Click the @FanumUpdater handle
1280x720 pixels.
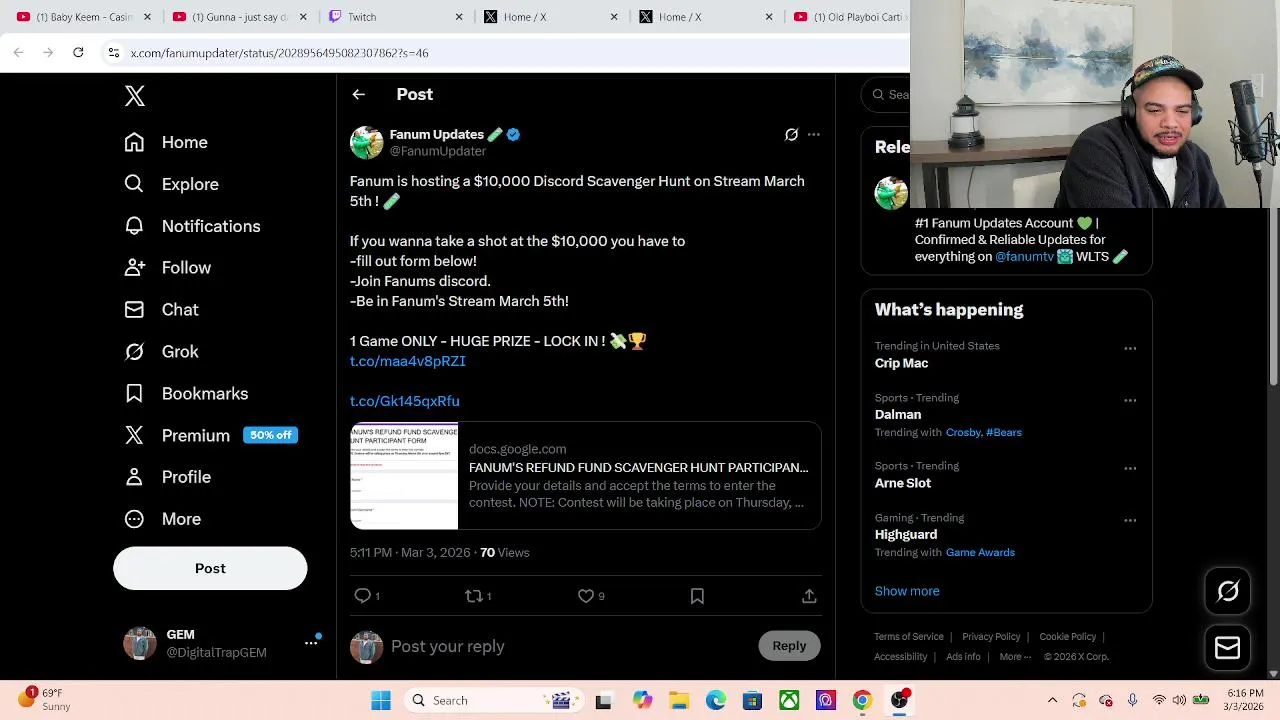pos(438,151)
